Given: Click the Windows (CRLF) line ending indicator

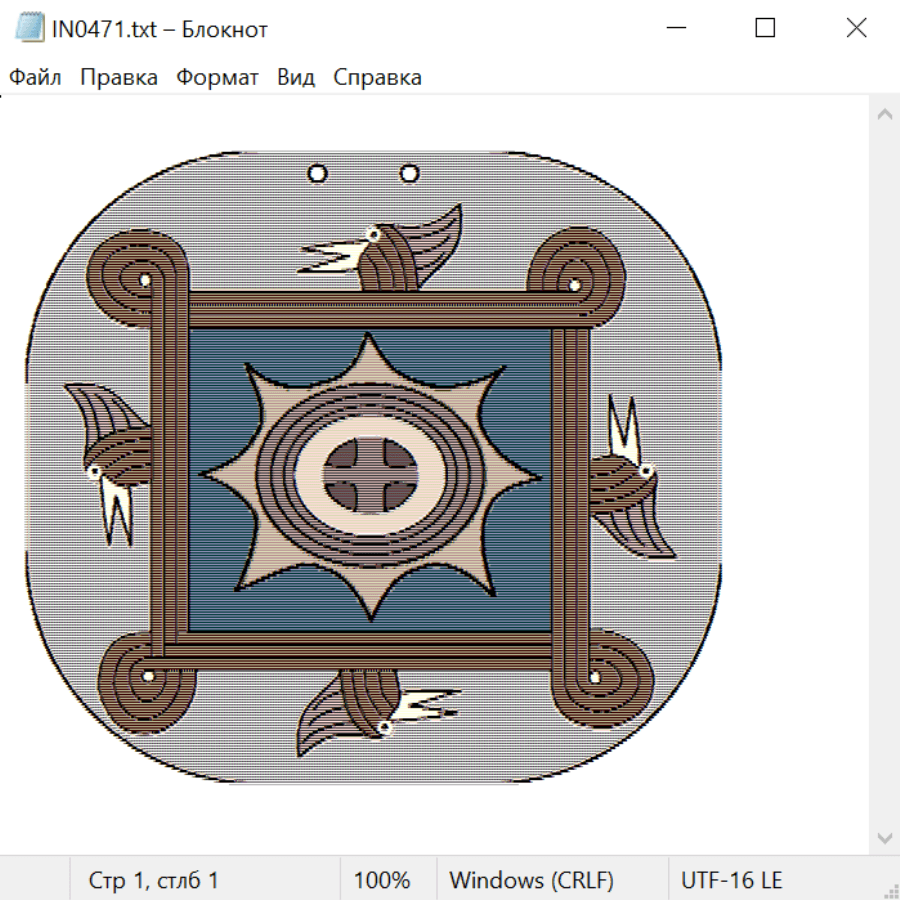Looking at the screenshot, I should coord(531,881).
